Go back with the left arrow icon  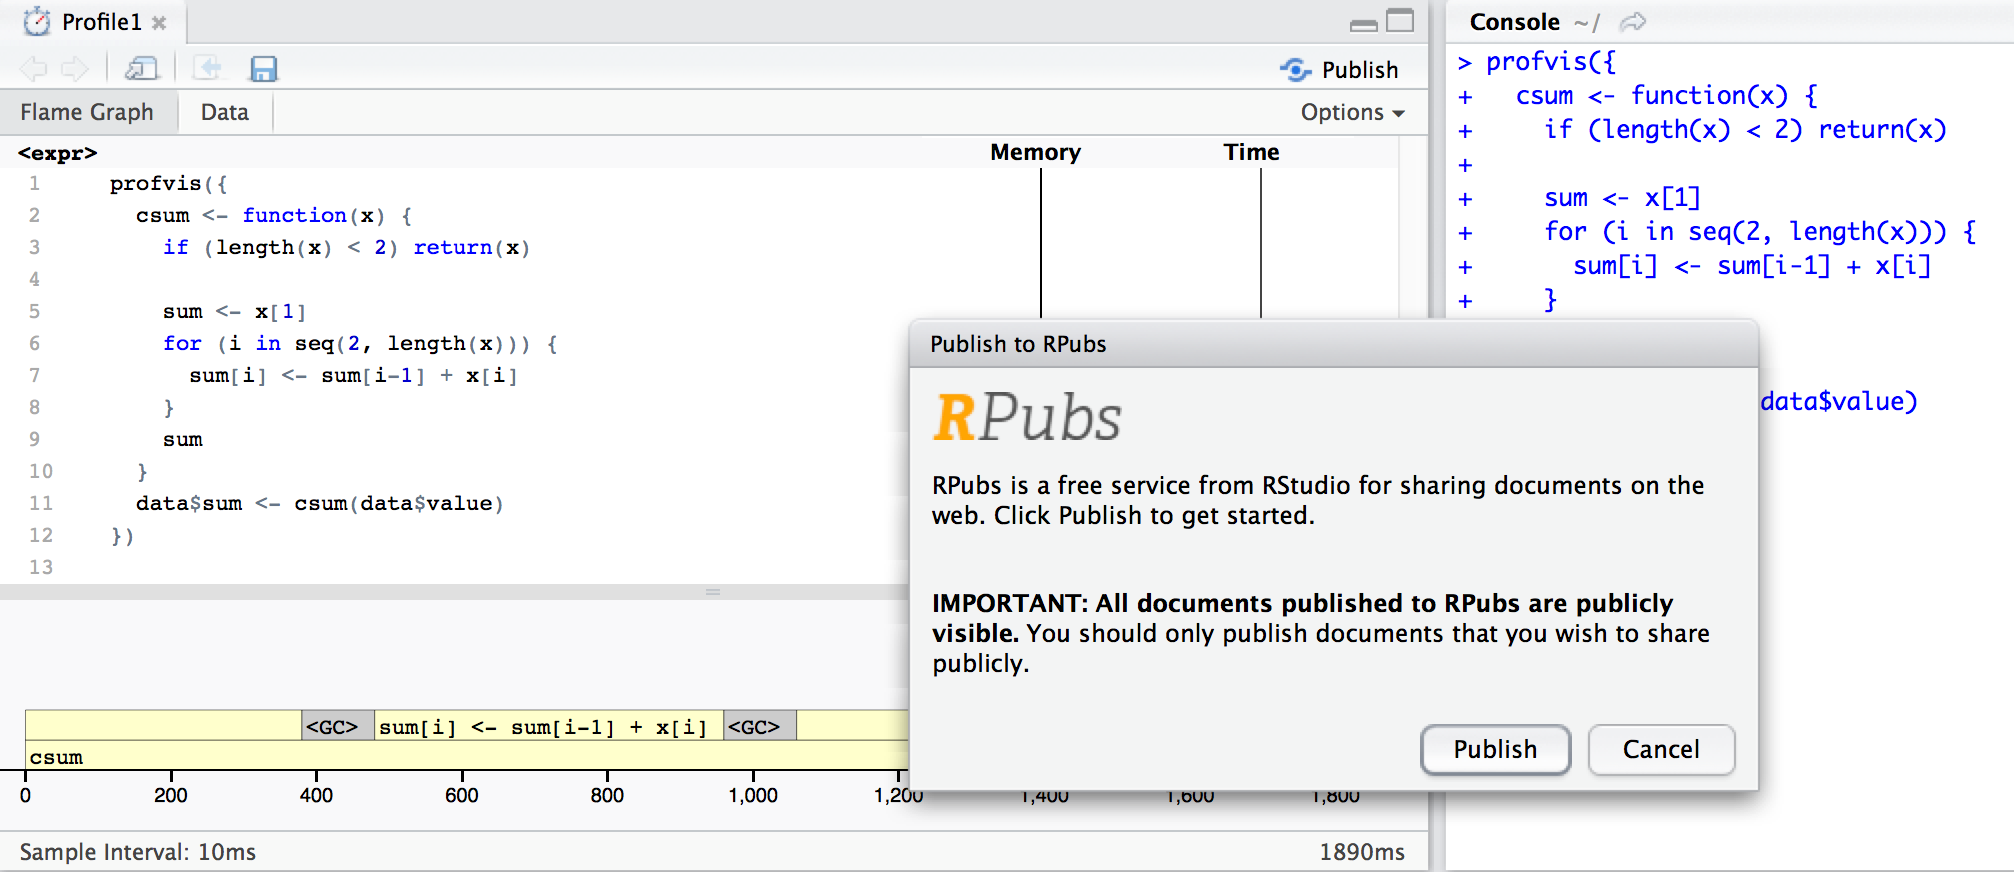click(x=33, y=69)
